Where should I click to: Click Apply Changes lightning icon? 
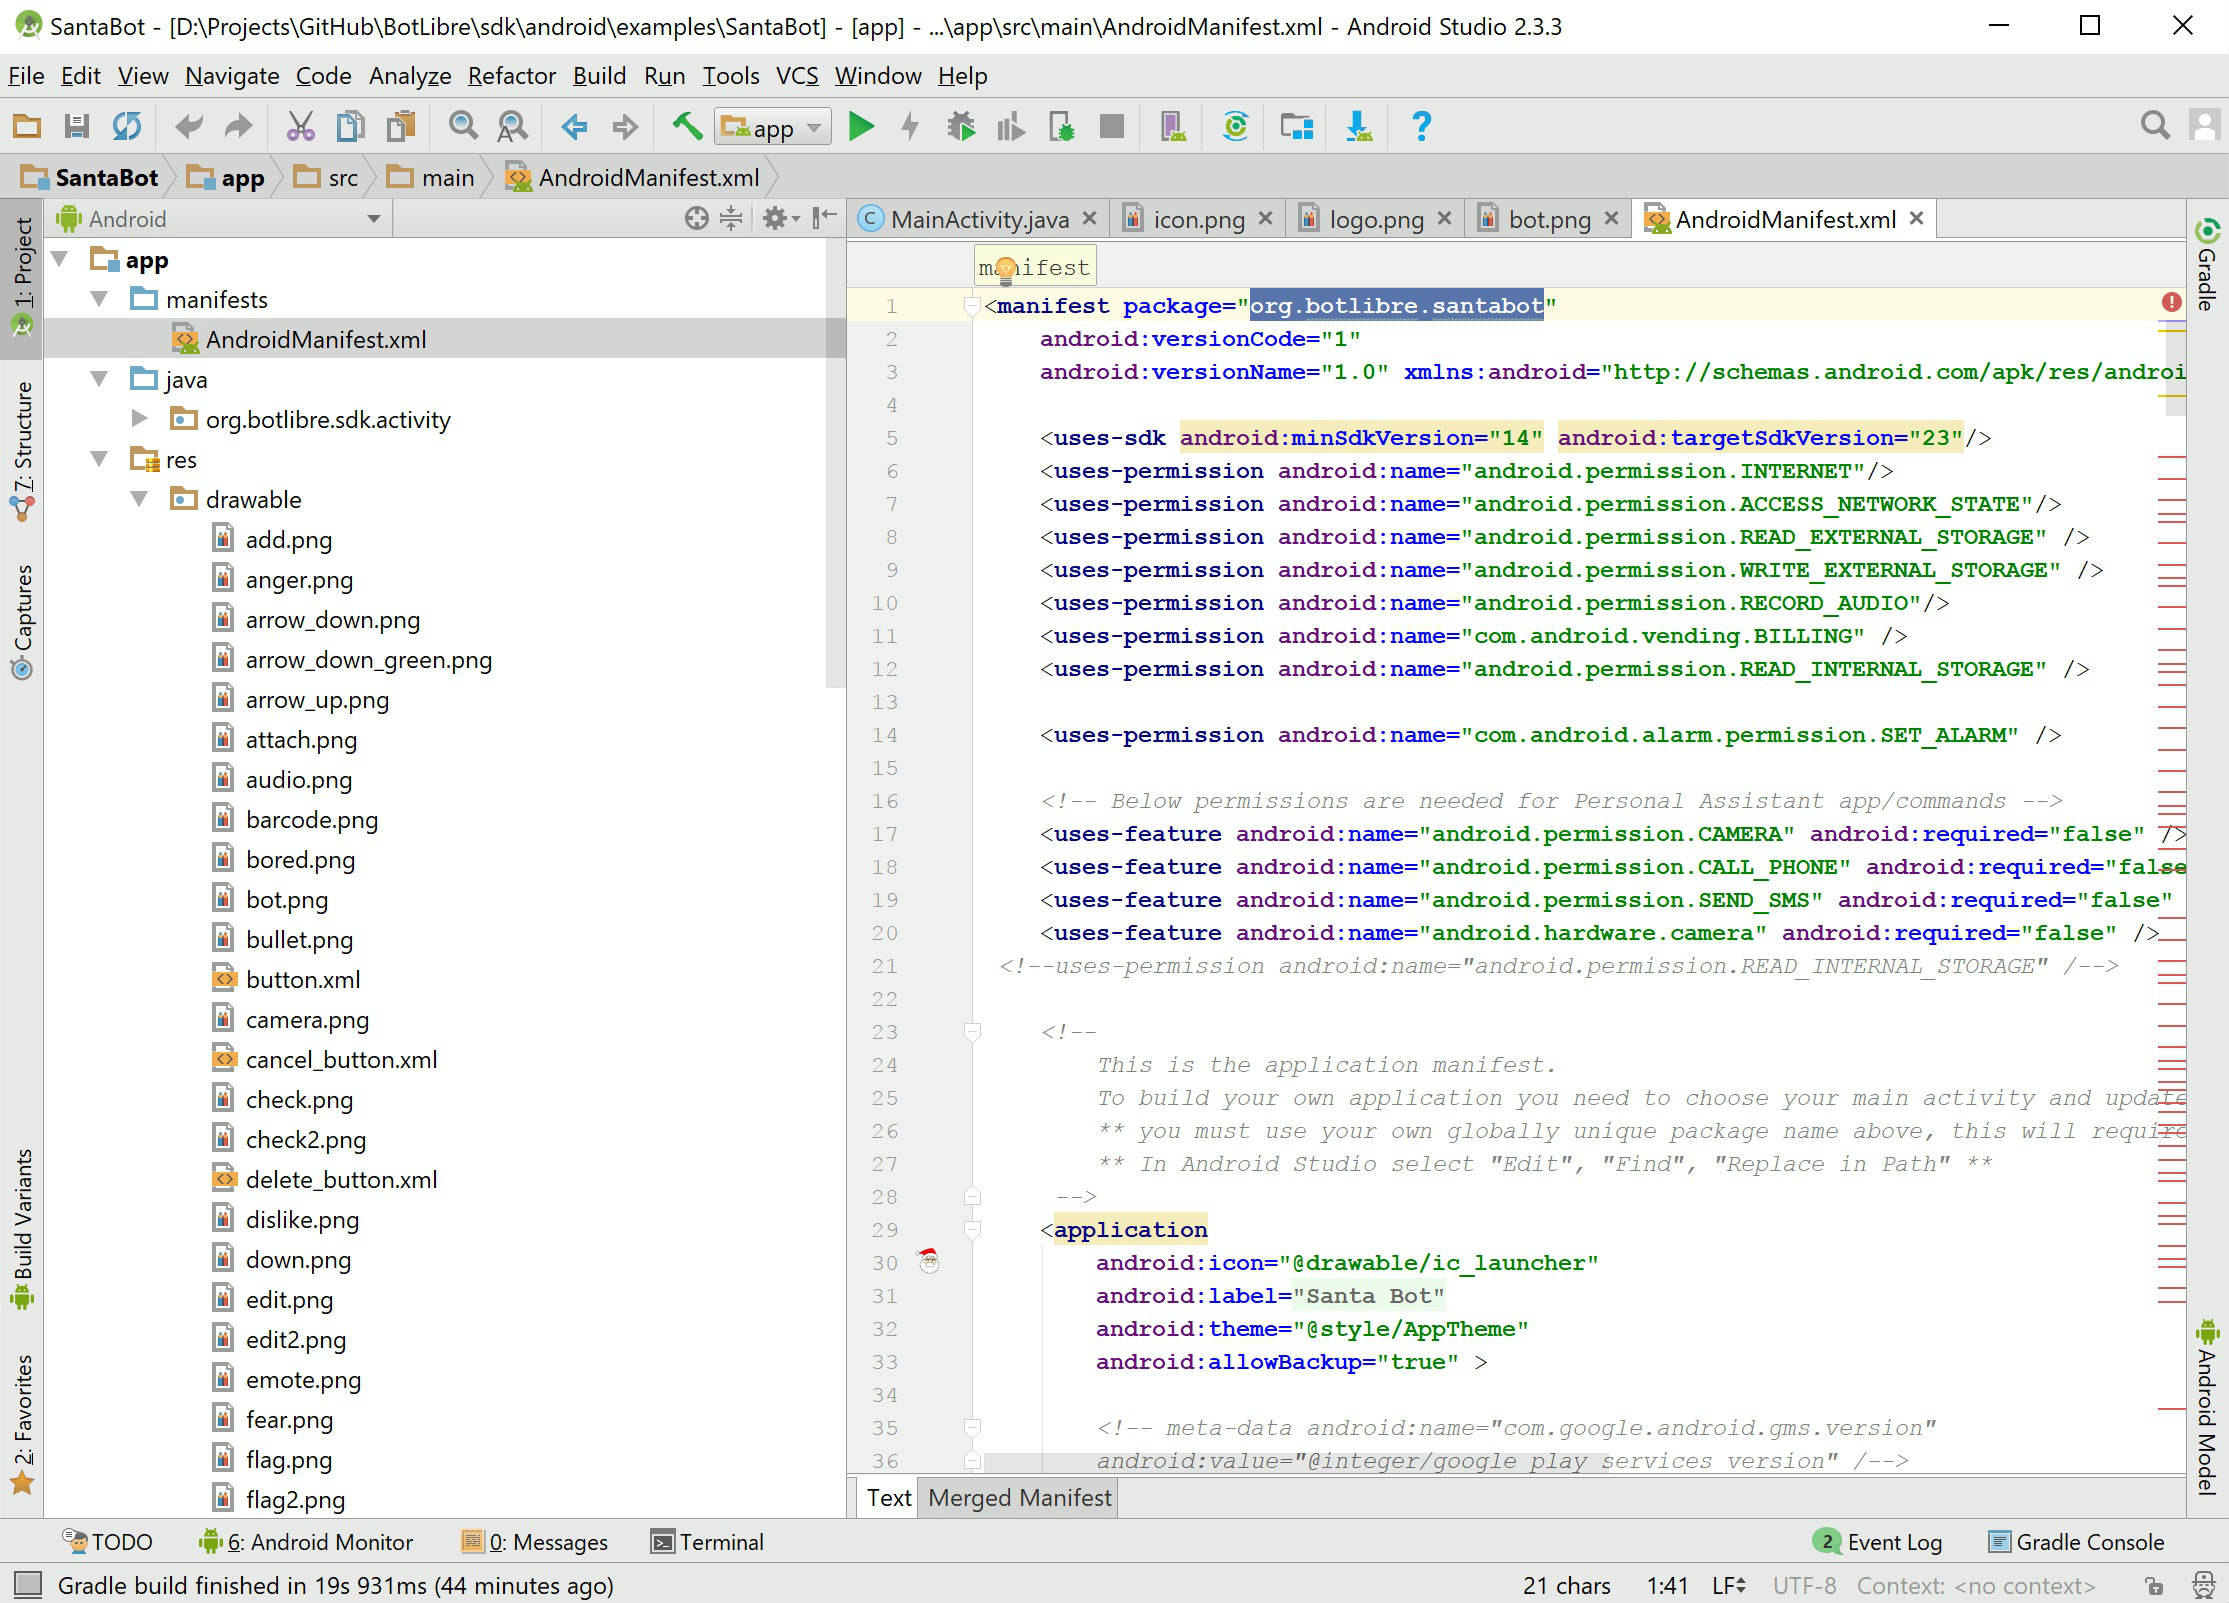pos(910,127)
